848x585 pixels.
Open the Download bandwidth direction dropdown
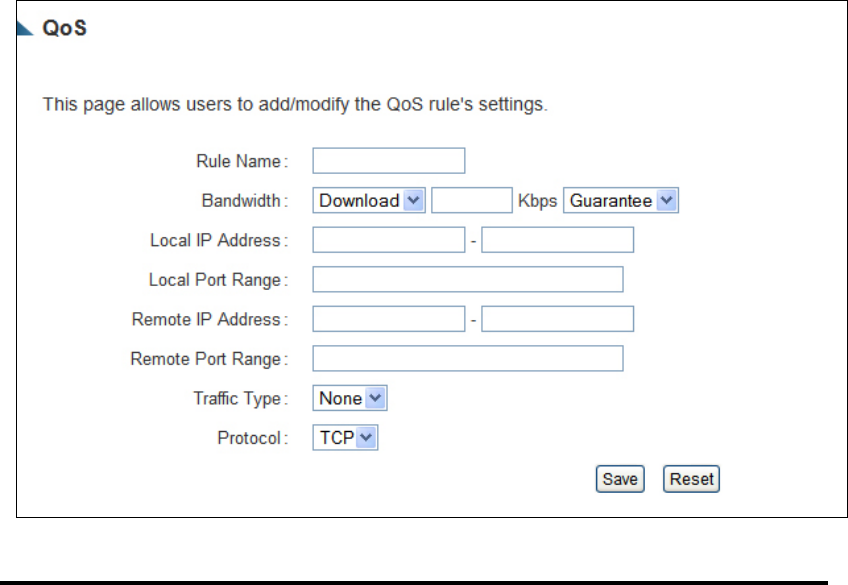pos(369,201)
